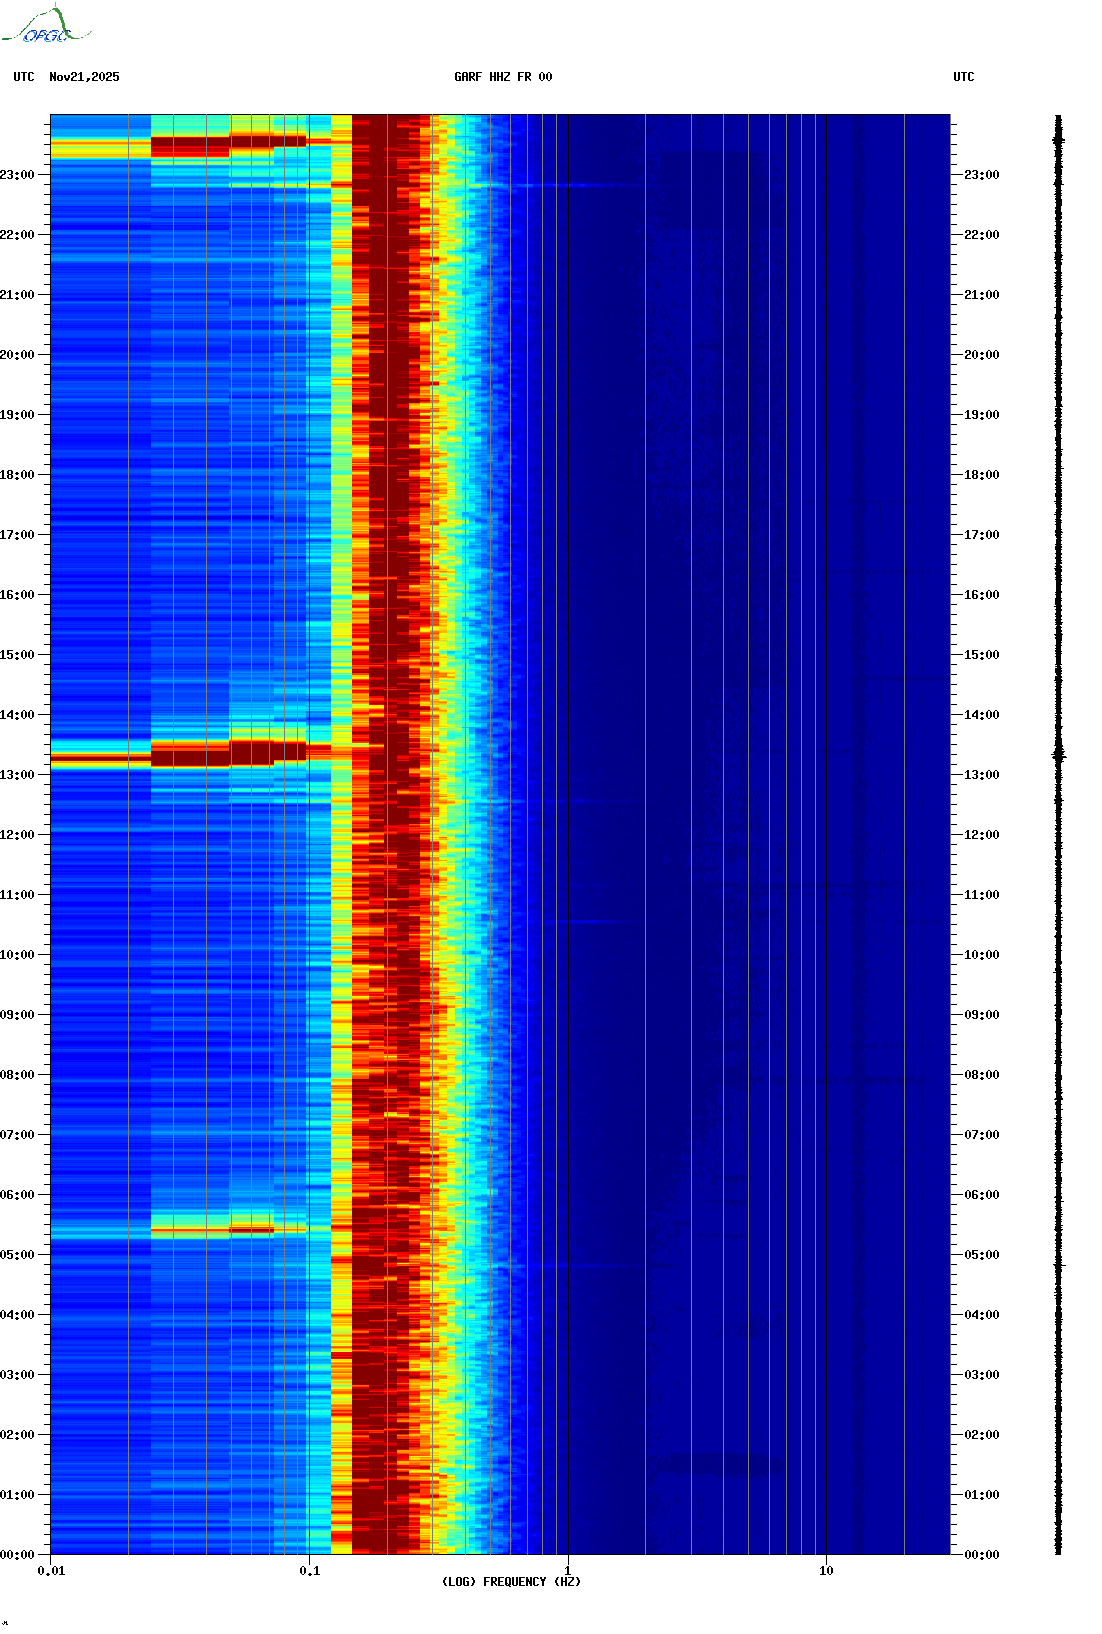Click the 0.1 frequency tick label
The width and height of the screenshot is (1102, 1634).
310,1571
